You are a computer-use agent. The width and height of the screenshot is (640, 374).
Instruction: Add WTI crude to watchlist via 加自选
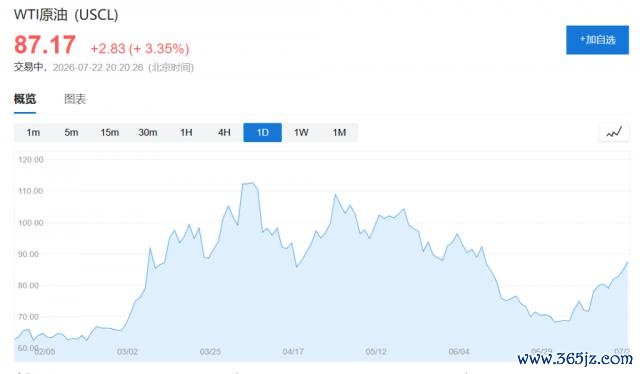(597, 40)
